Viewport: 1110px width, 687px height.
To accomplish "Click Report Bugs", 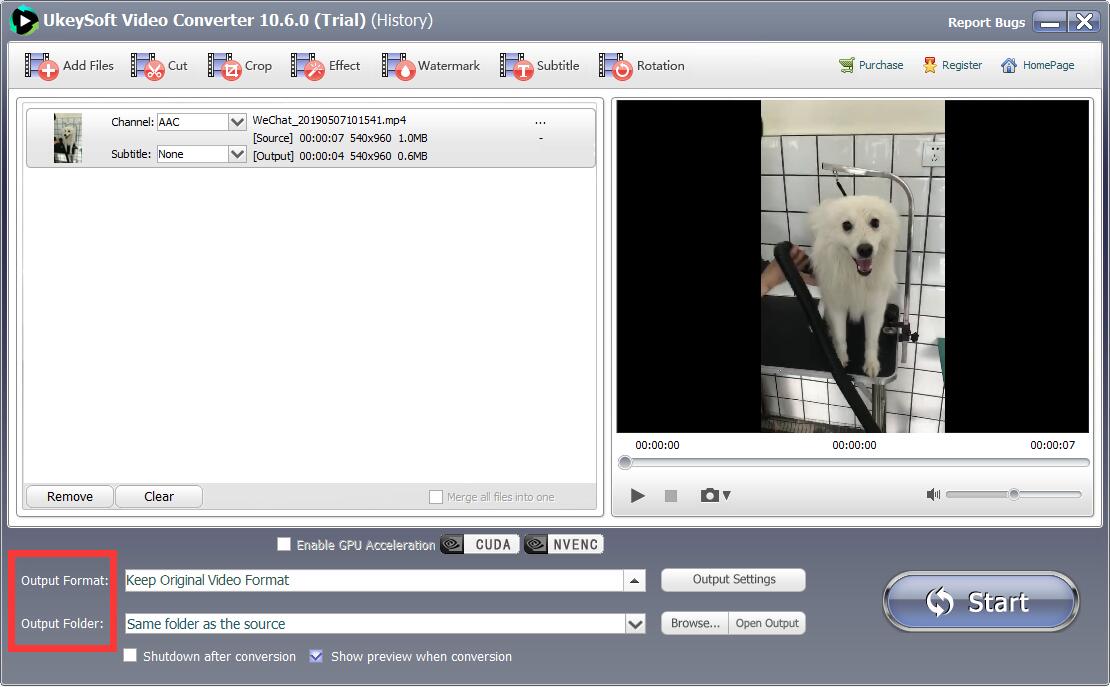I will tap(985, 21).
